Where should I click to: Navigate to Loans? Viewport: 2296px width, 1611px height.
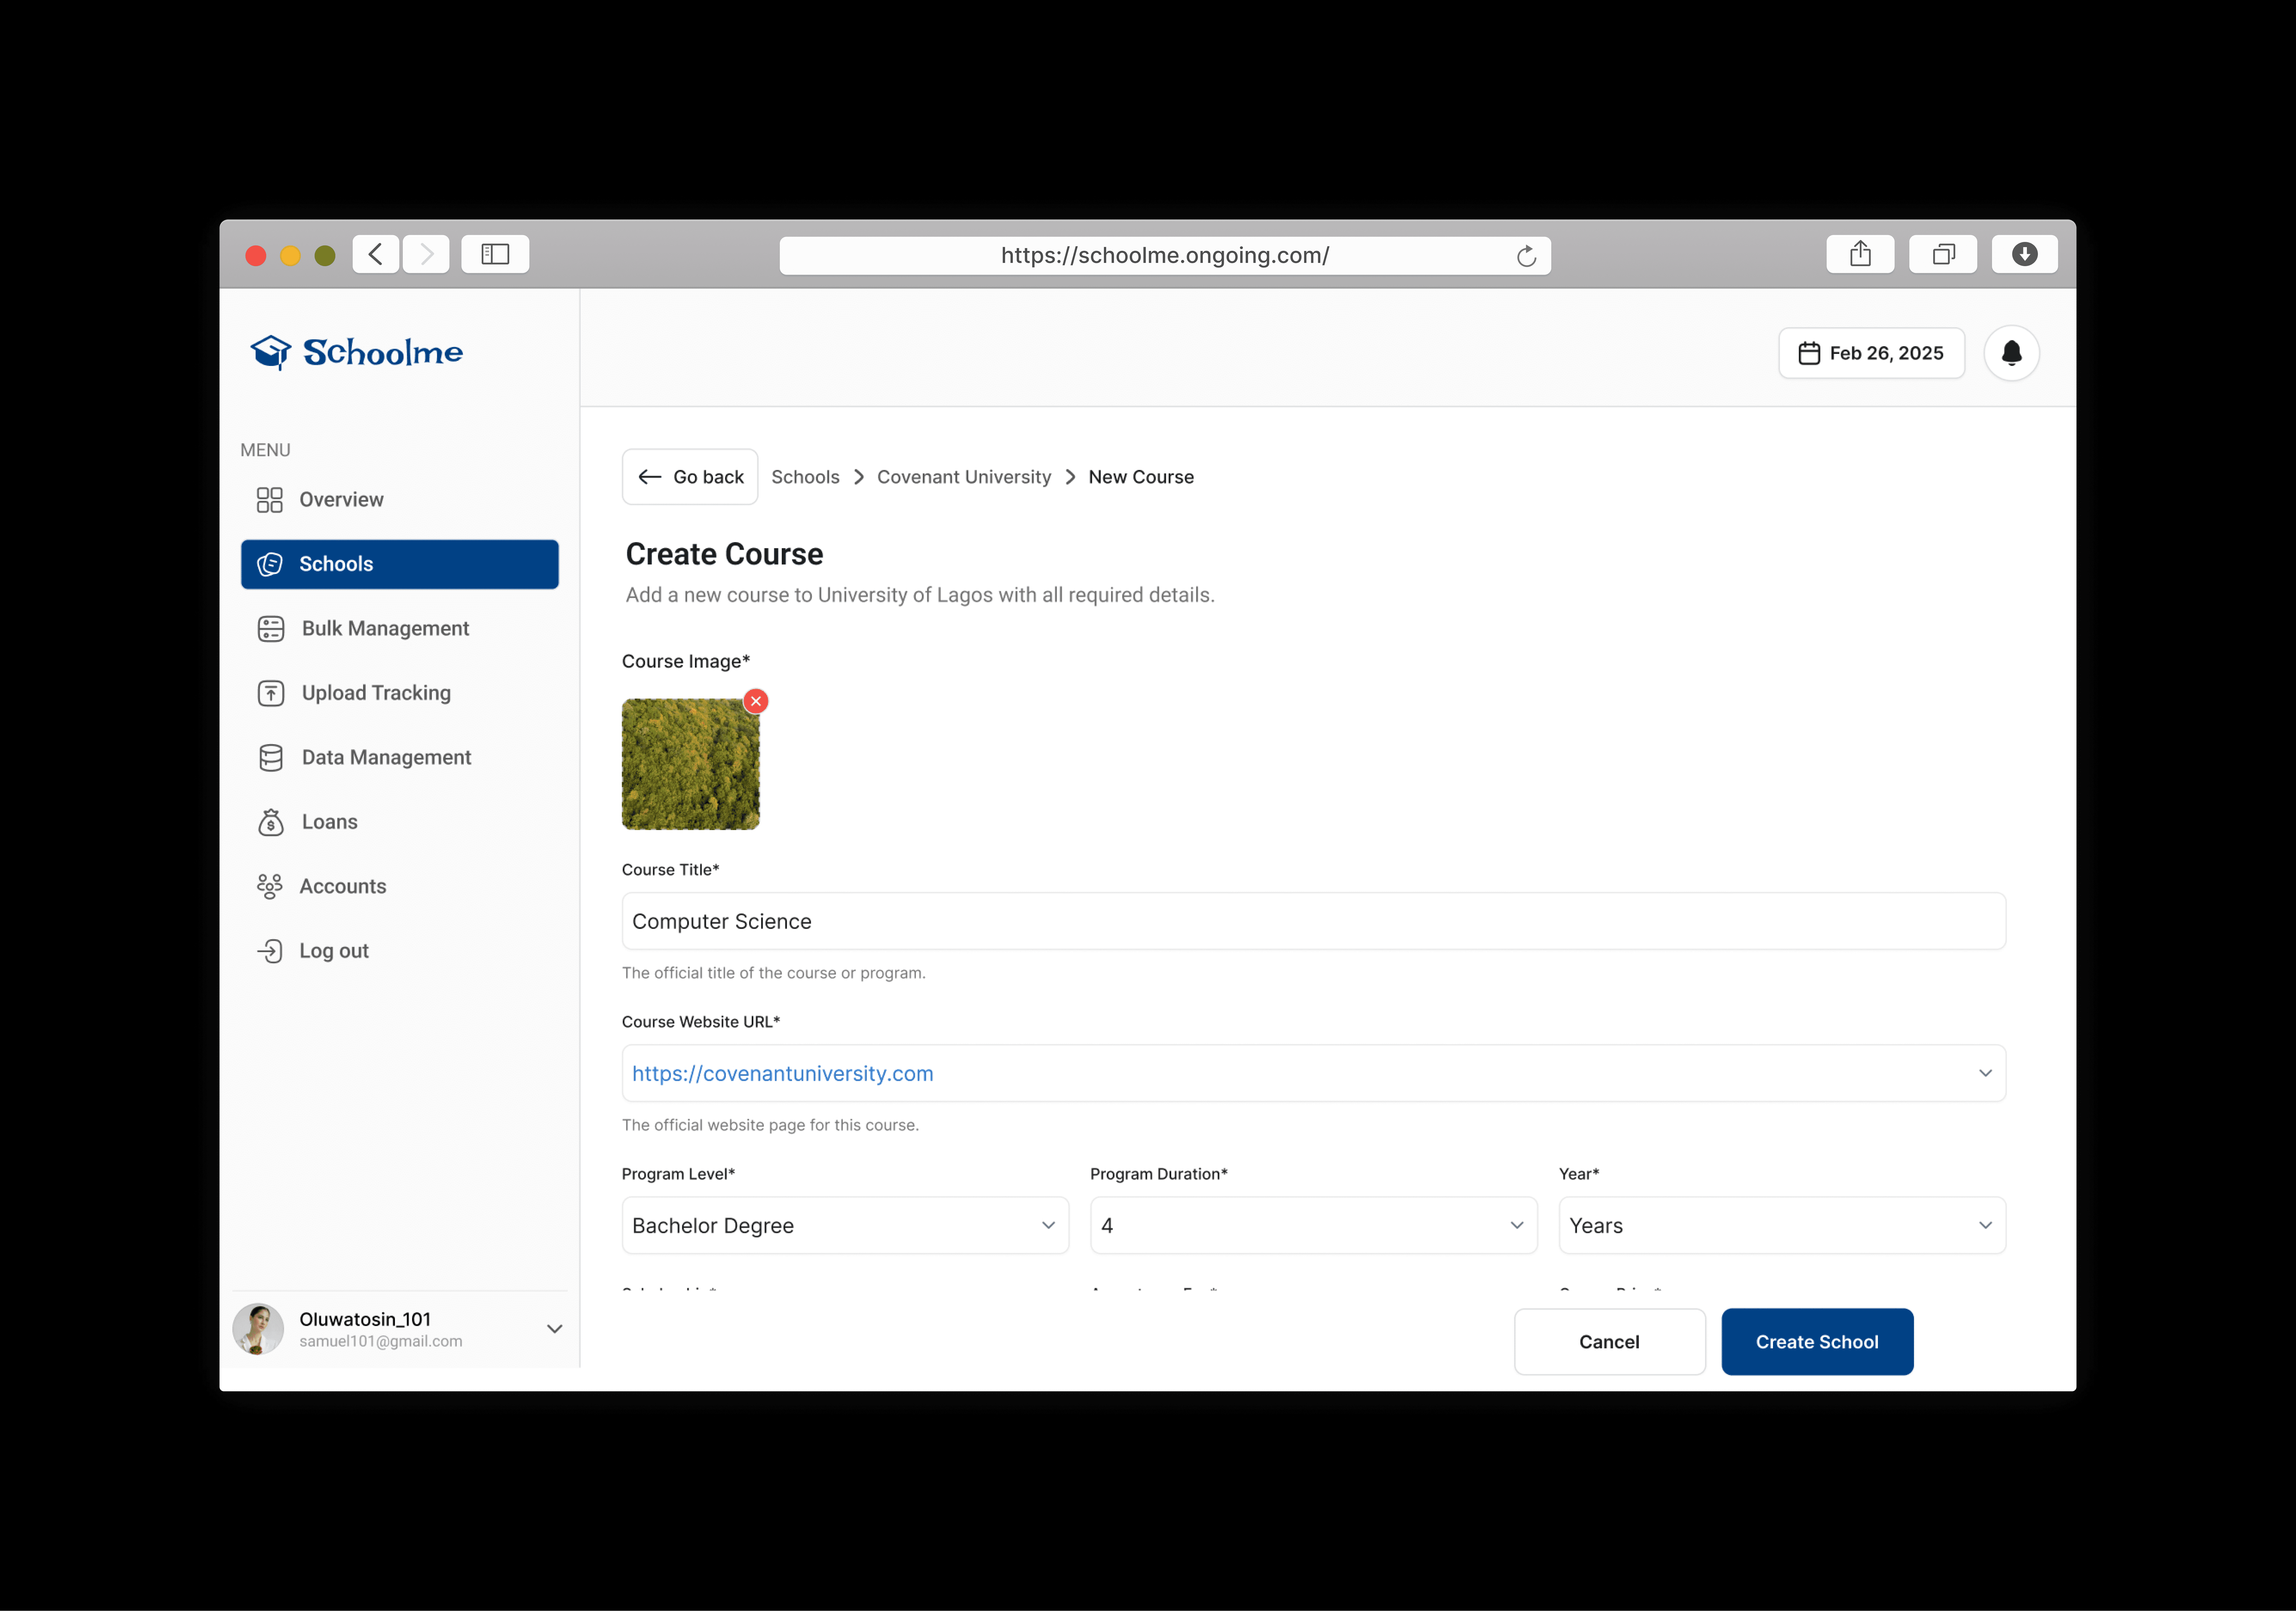tap(400, 822)
